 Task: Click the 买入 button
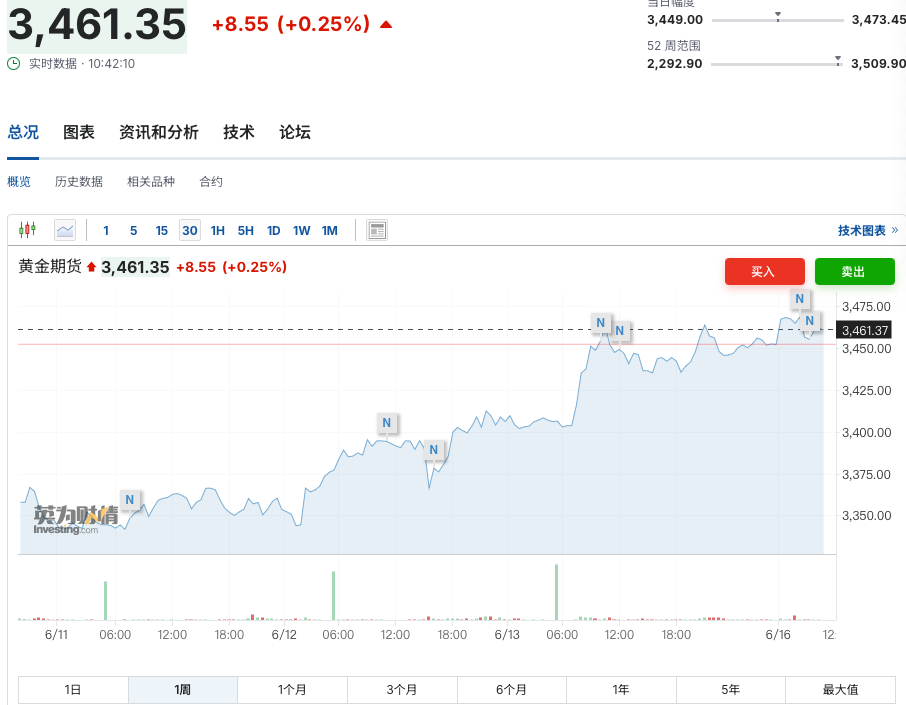point(764,271)
